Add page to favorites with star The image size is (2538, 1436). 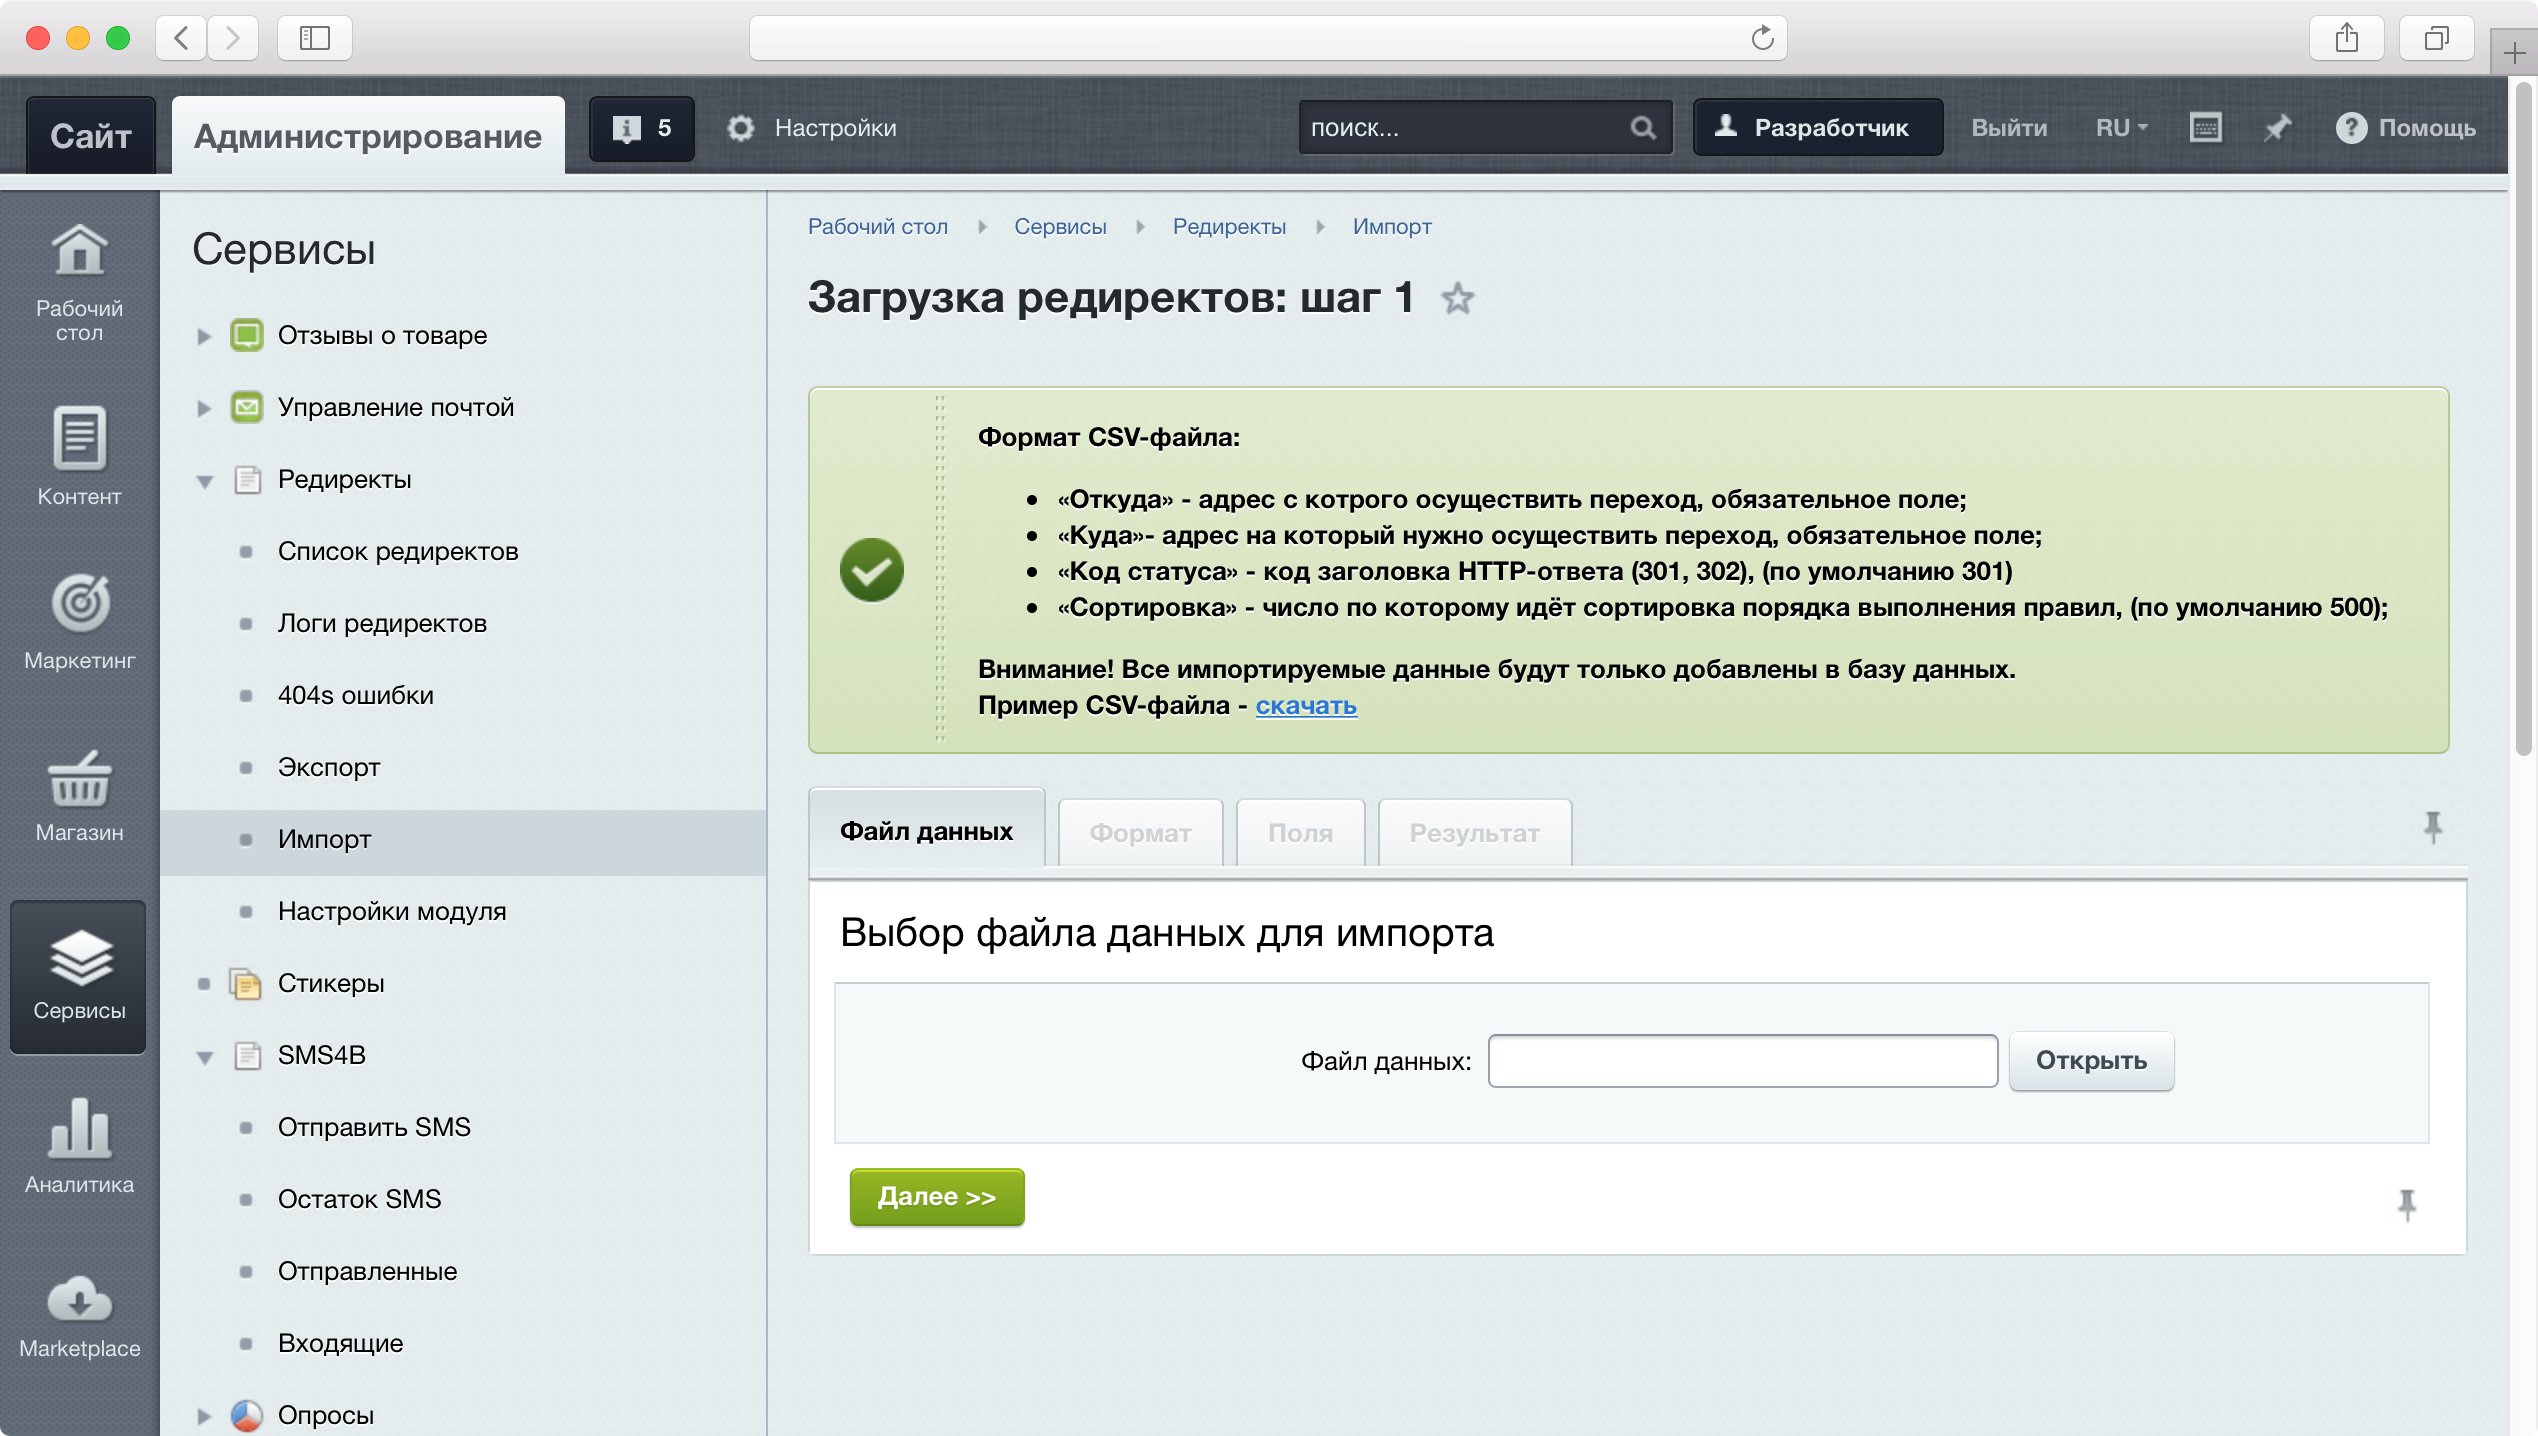coord(1457,298)
